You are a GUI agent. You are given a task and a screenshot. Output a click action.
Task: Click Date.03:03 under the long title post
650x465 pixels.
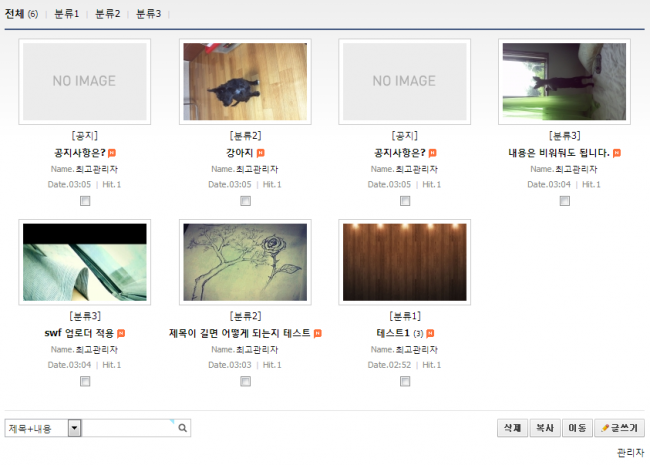230,365
